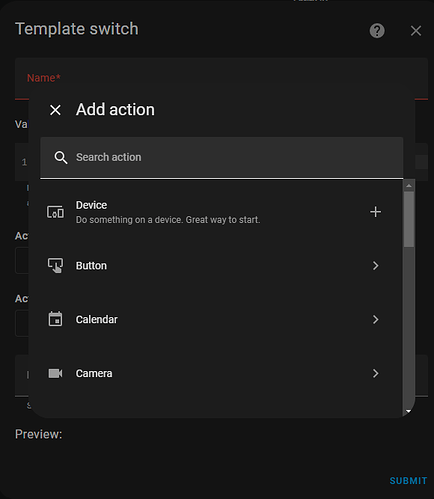The height and width of the screenshot is (499, 434).
Task: Click the Name required field
Action: pos(221,78)
